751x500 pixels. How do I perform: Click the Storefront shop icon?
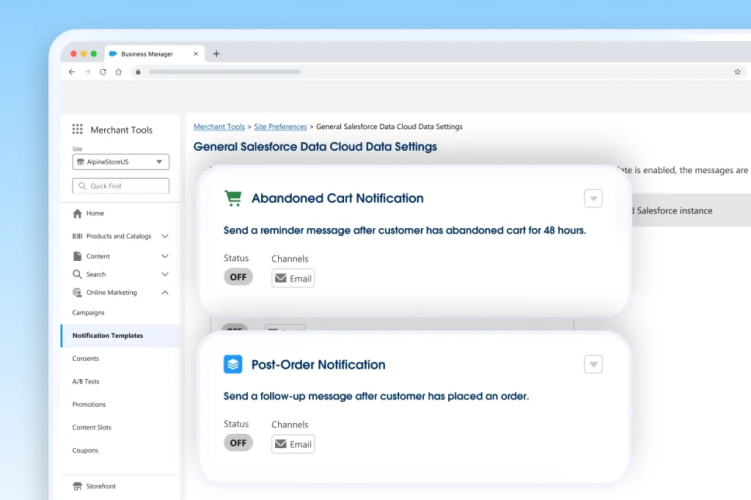(77, 486)
